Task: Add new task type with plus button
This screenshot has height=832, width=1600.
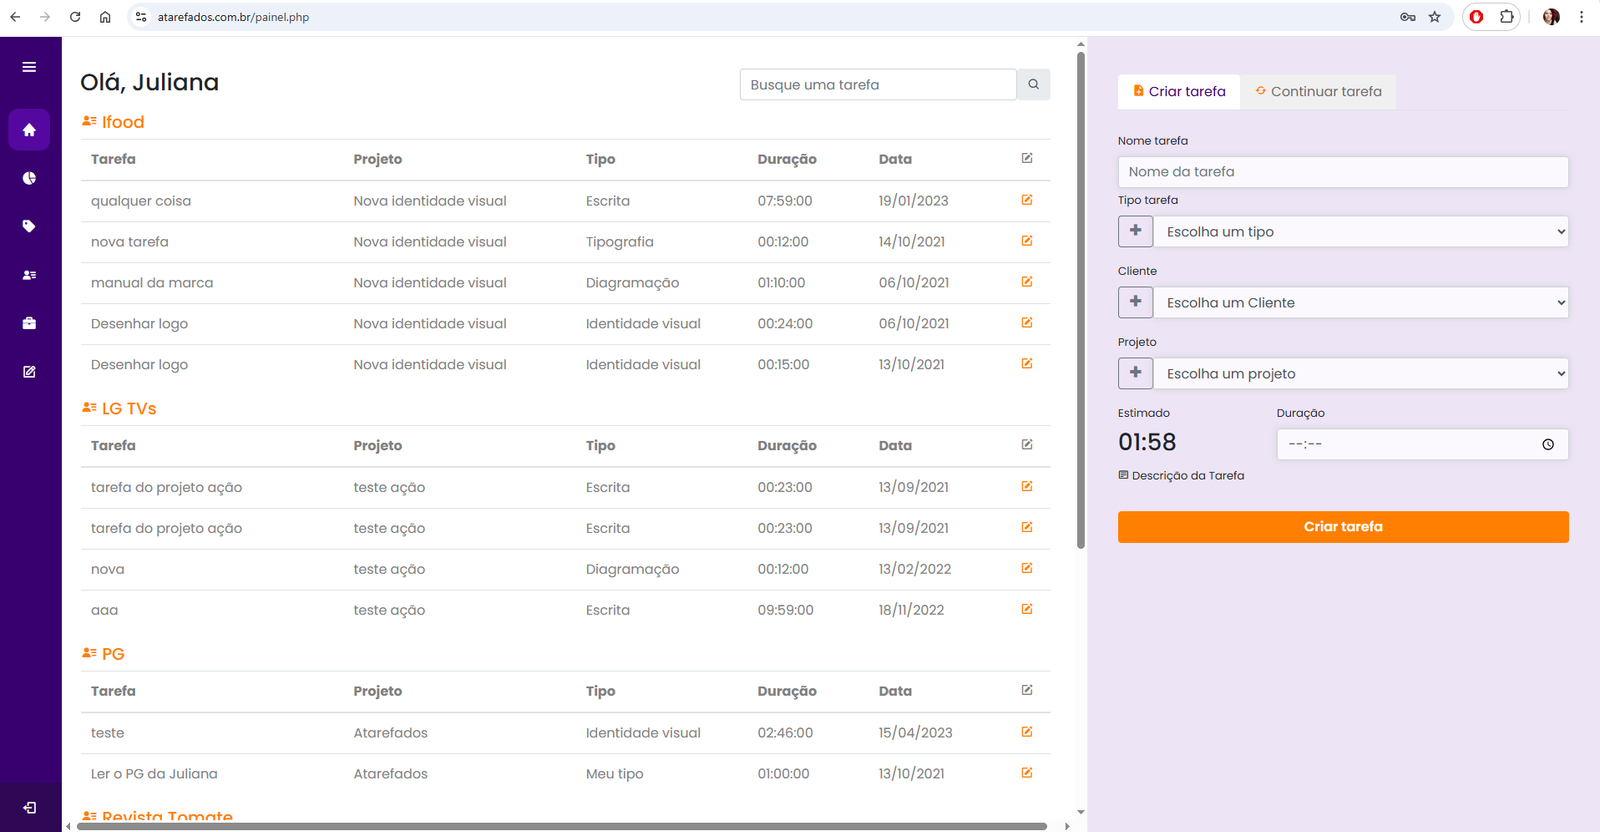Action: pyautogui.click(x=1135, y=231)
